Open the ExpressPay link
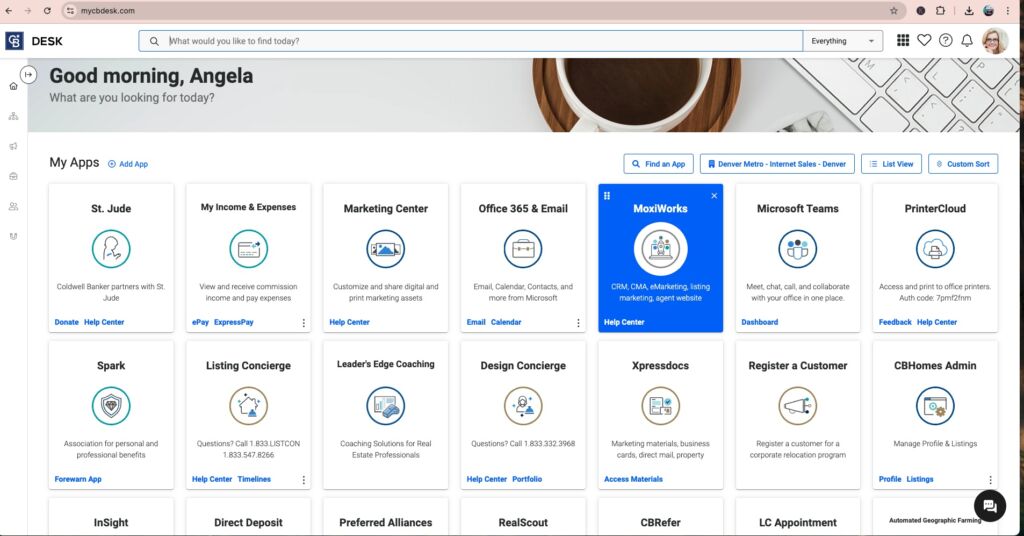Image resolution: width=1024 pixels, height=536 pixels. click(x=234, y=322)
